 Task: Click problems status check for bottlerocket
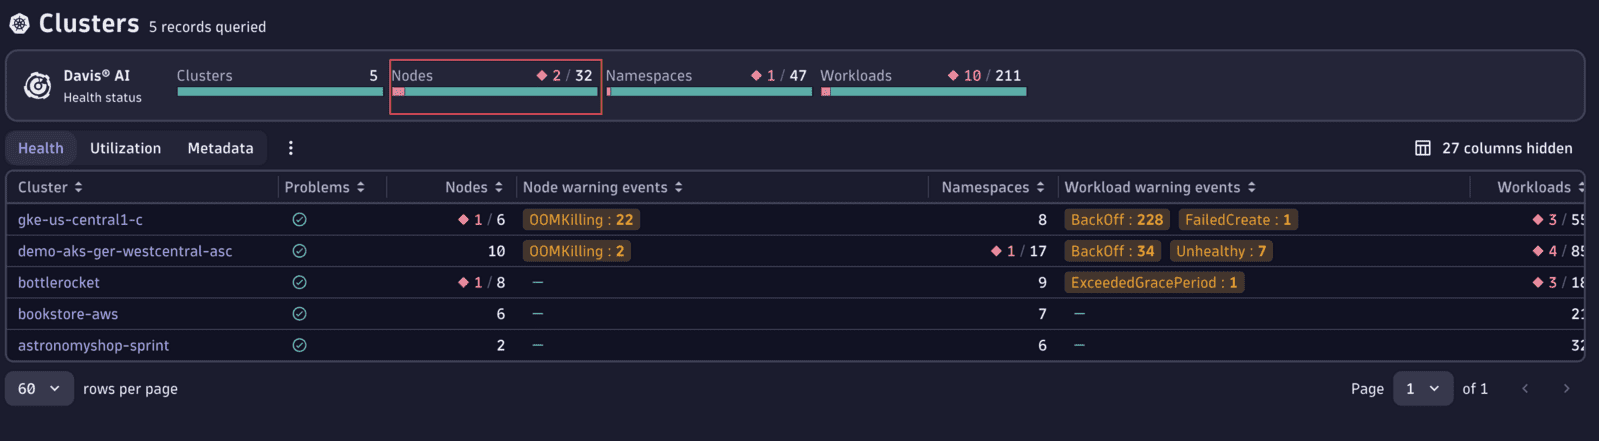[299, 282]
